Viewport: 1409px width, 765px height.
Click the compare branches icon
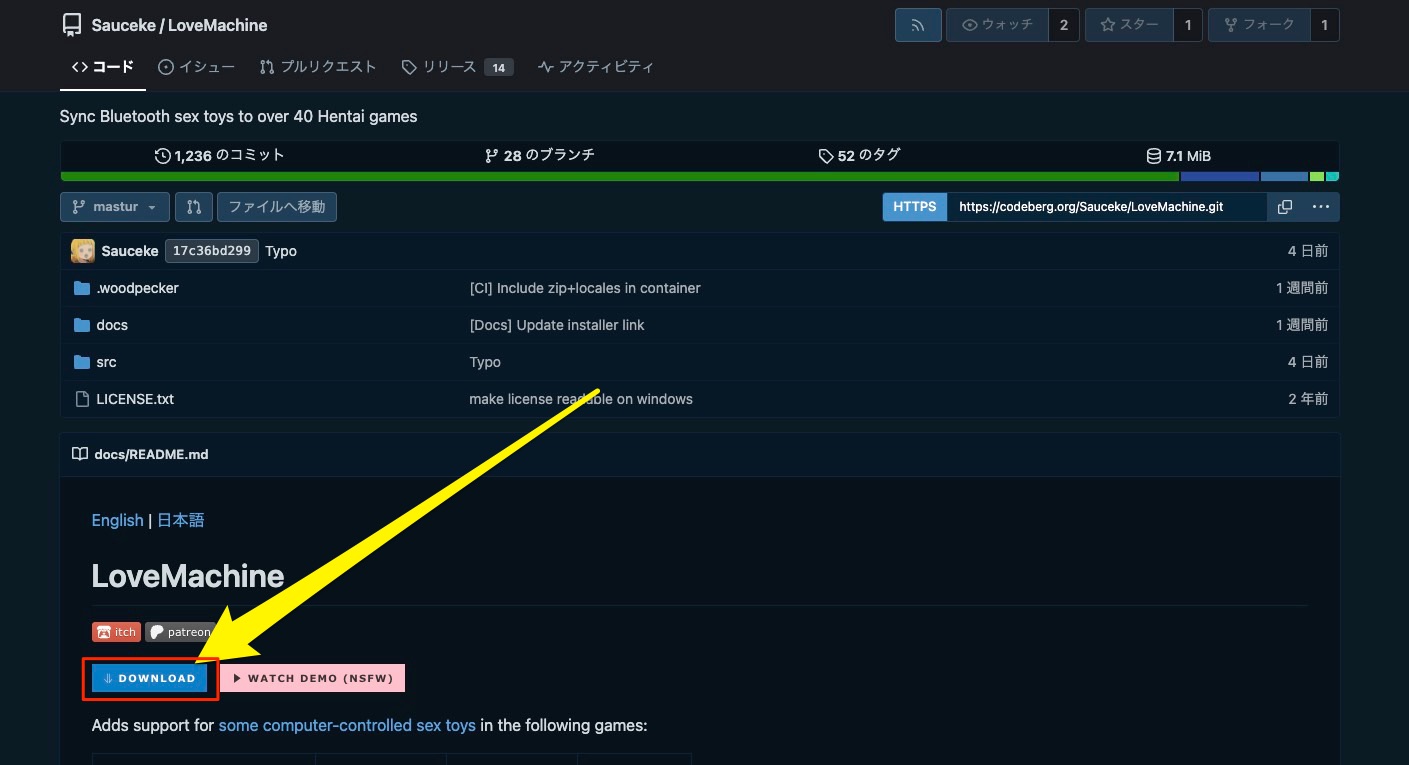pyautogui.click(x=193, y=207)
